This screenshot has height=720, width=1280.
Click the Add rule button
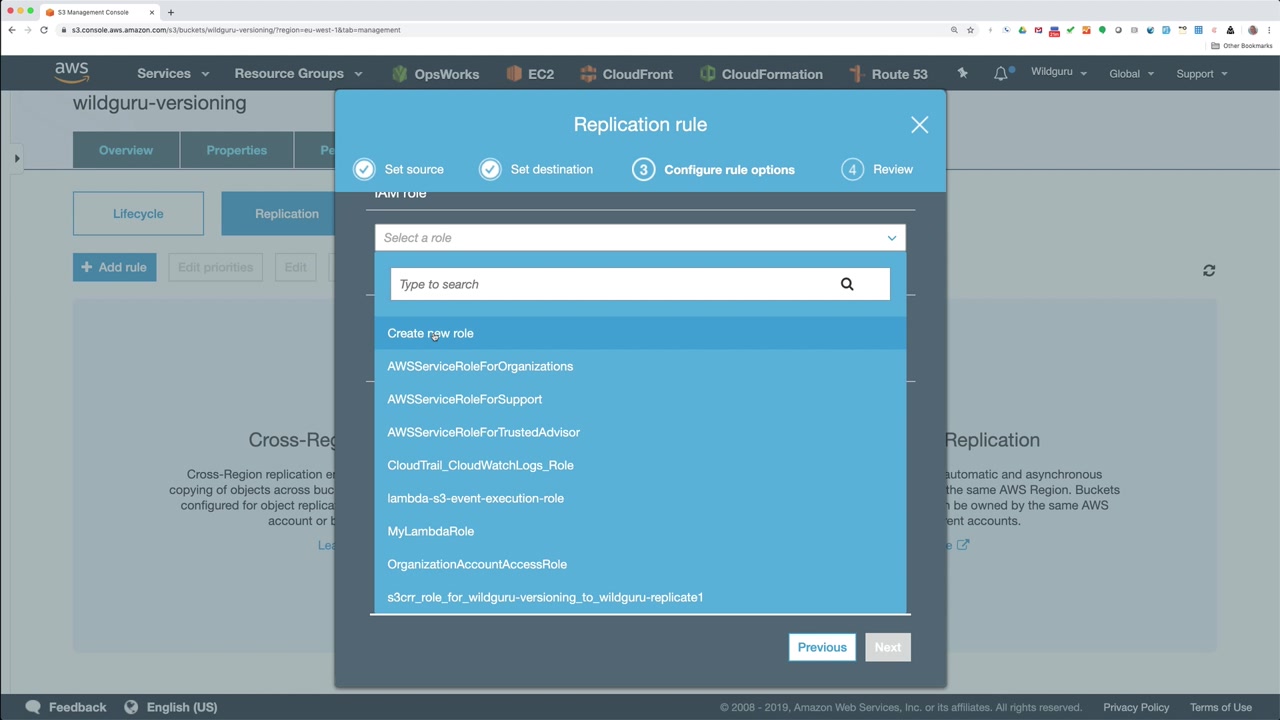click(x=114, y=267)
